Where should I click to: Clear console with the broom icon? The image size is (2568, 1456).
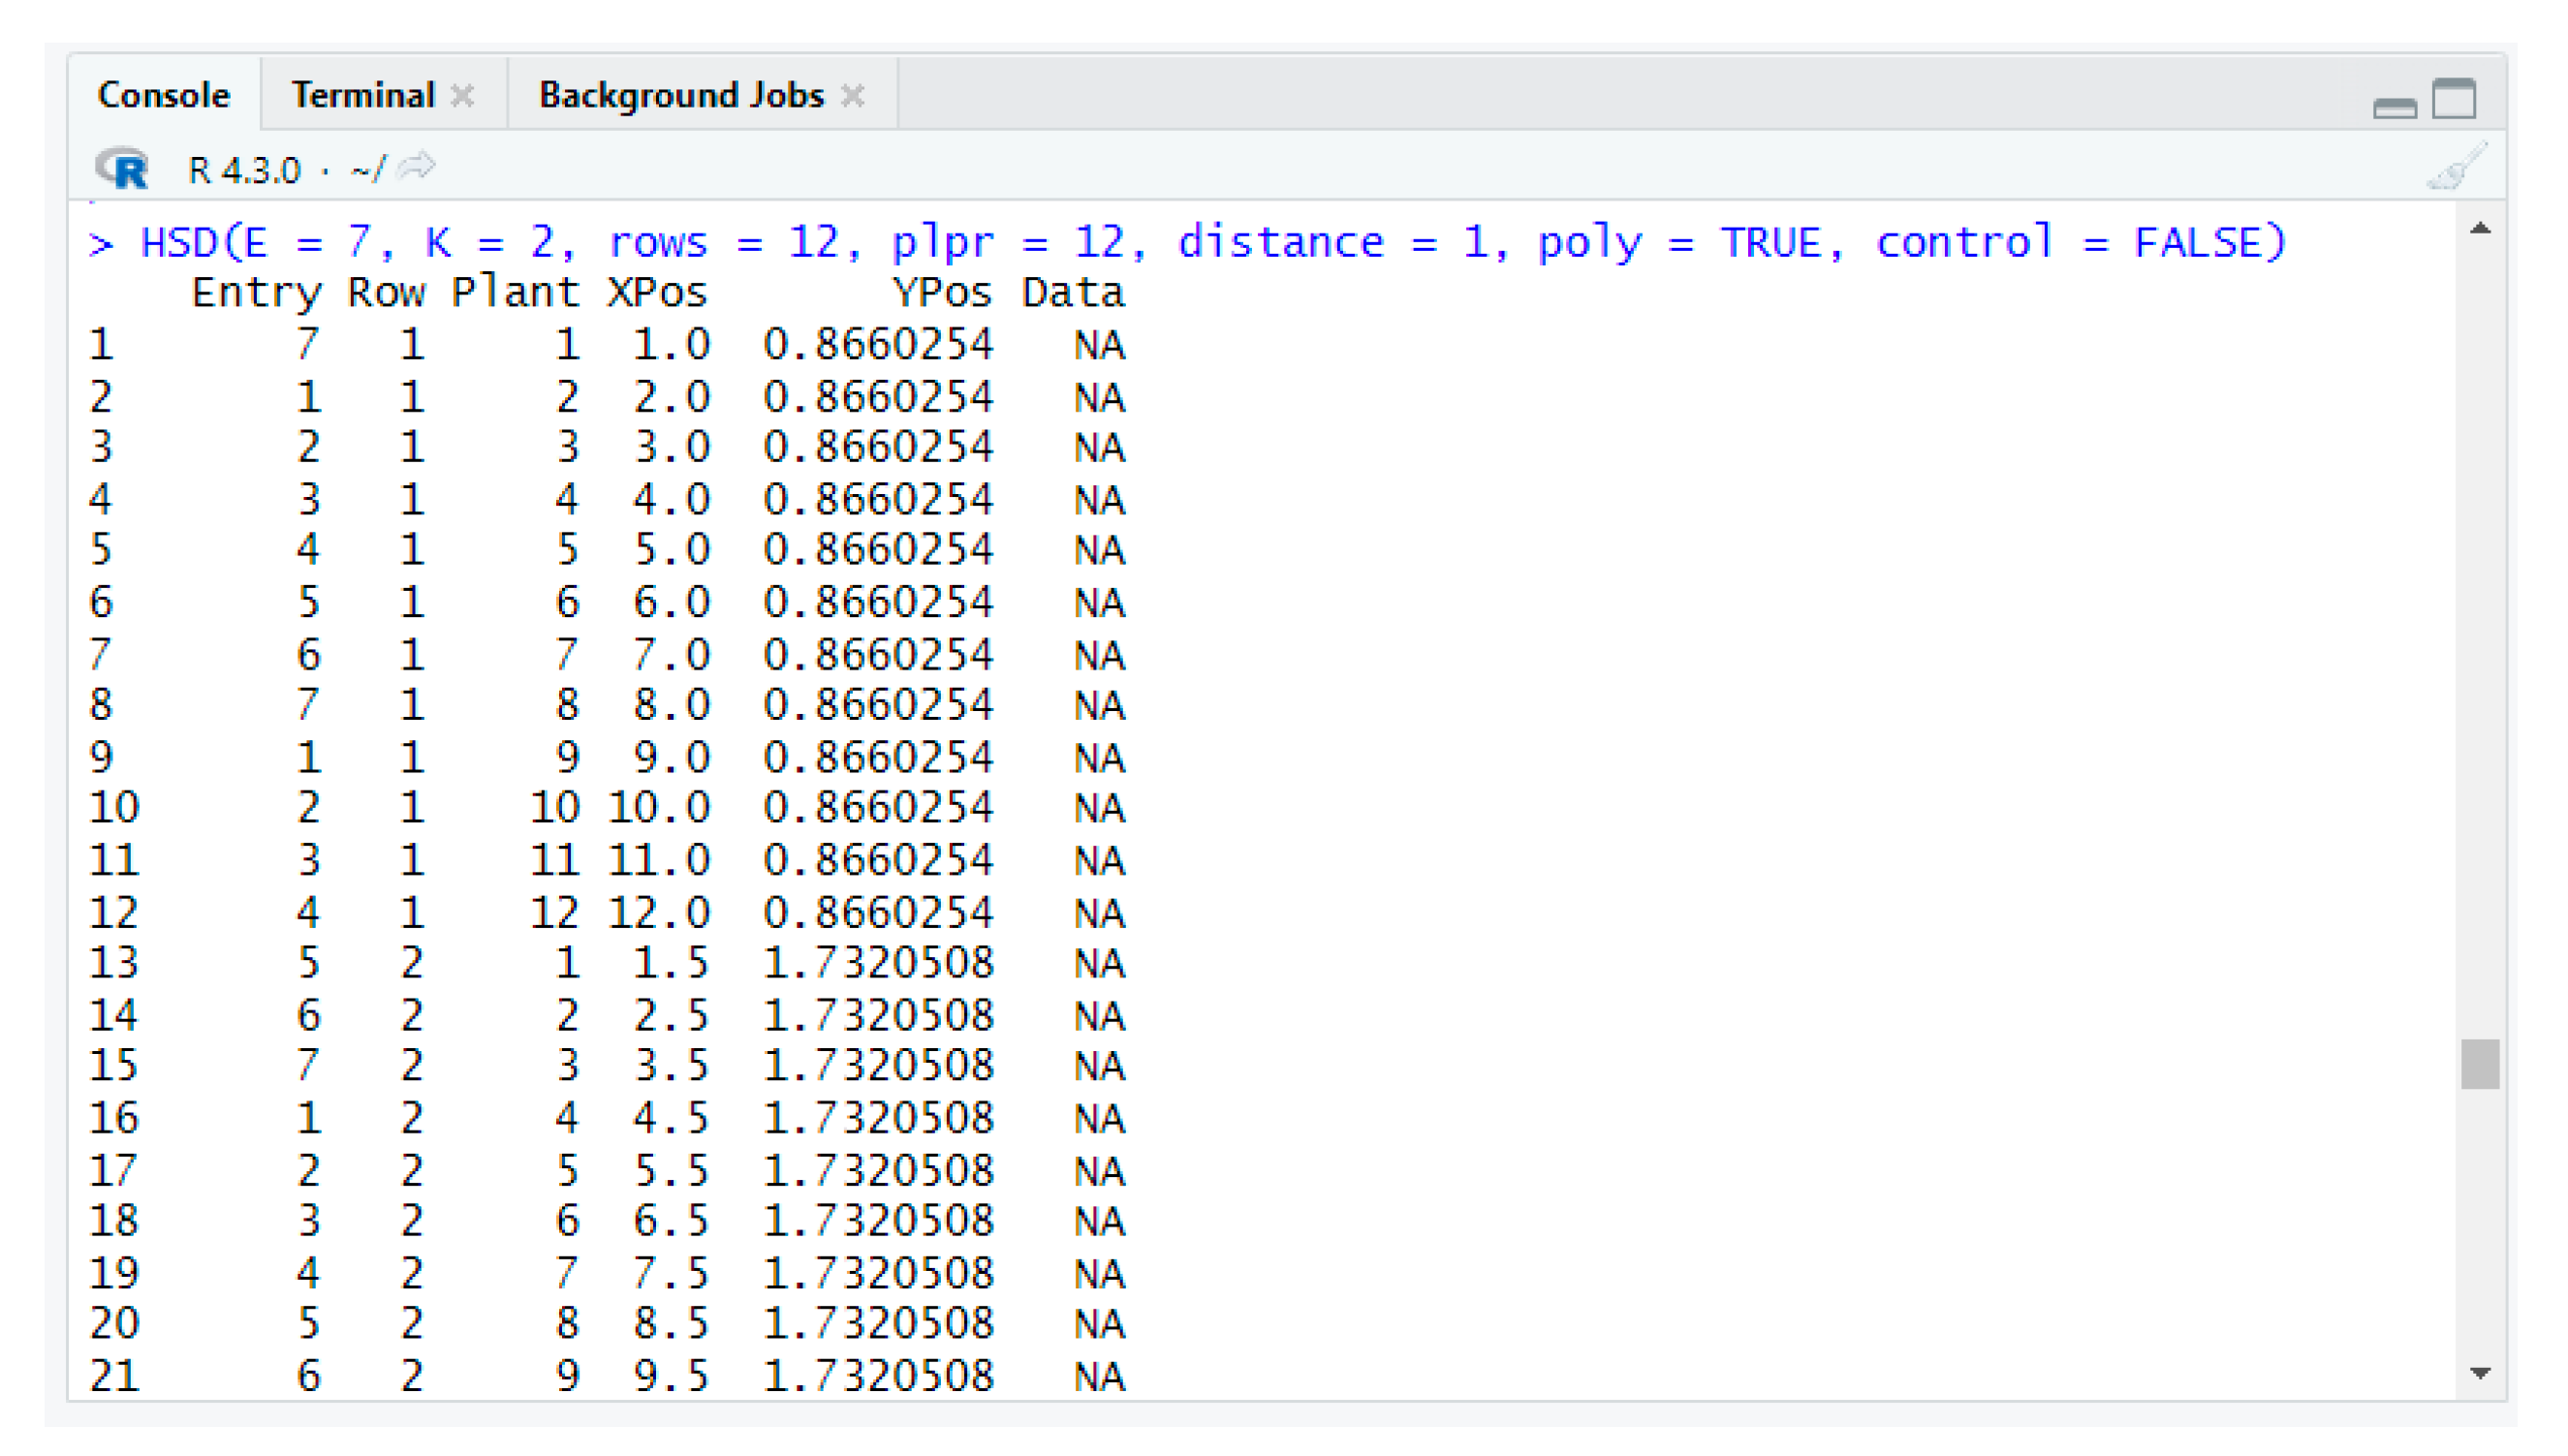pyautogui.click(x=2456, y=168)
